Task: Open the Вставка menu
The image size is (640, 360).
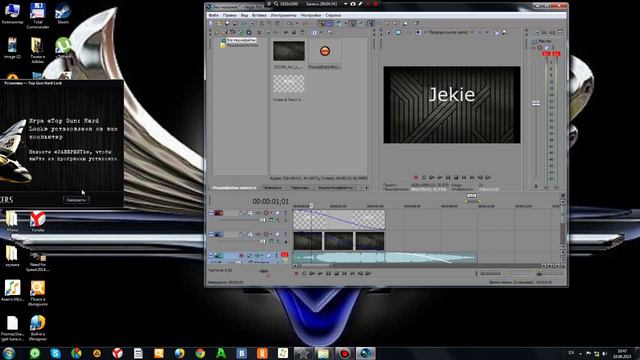Action: coord(259,15)
